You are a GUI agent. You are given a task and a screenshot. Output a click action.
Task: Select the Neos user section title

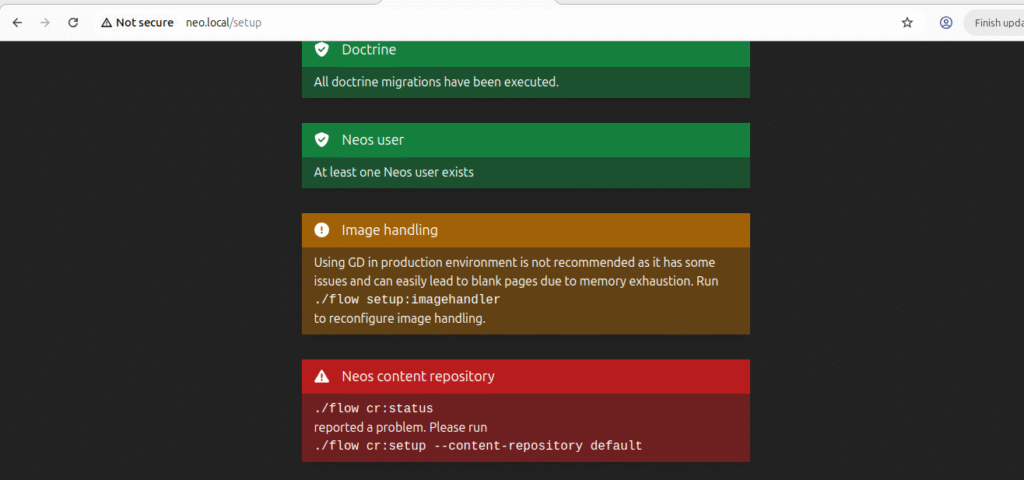(x=373, y=140)
